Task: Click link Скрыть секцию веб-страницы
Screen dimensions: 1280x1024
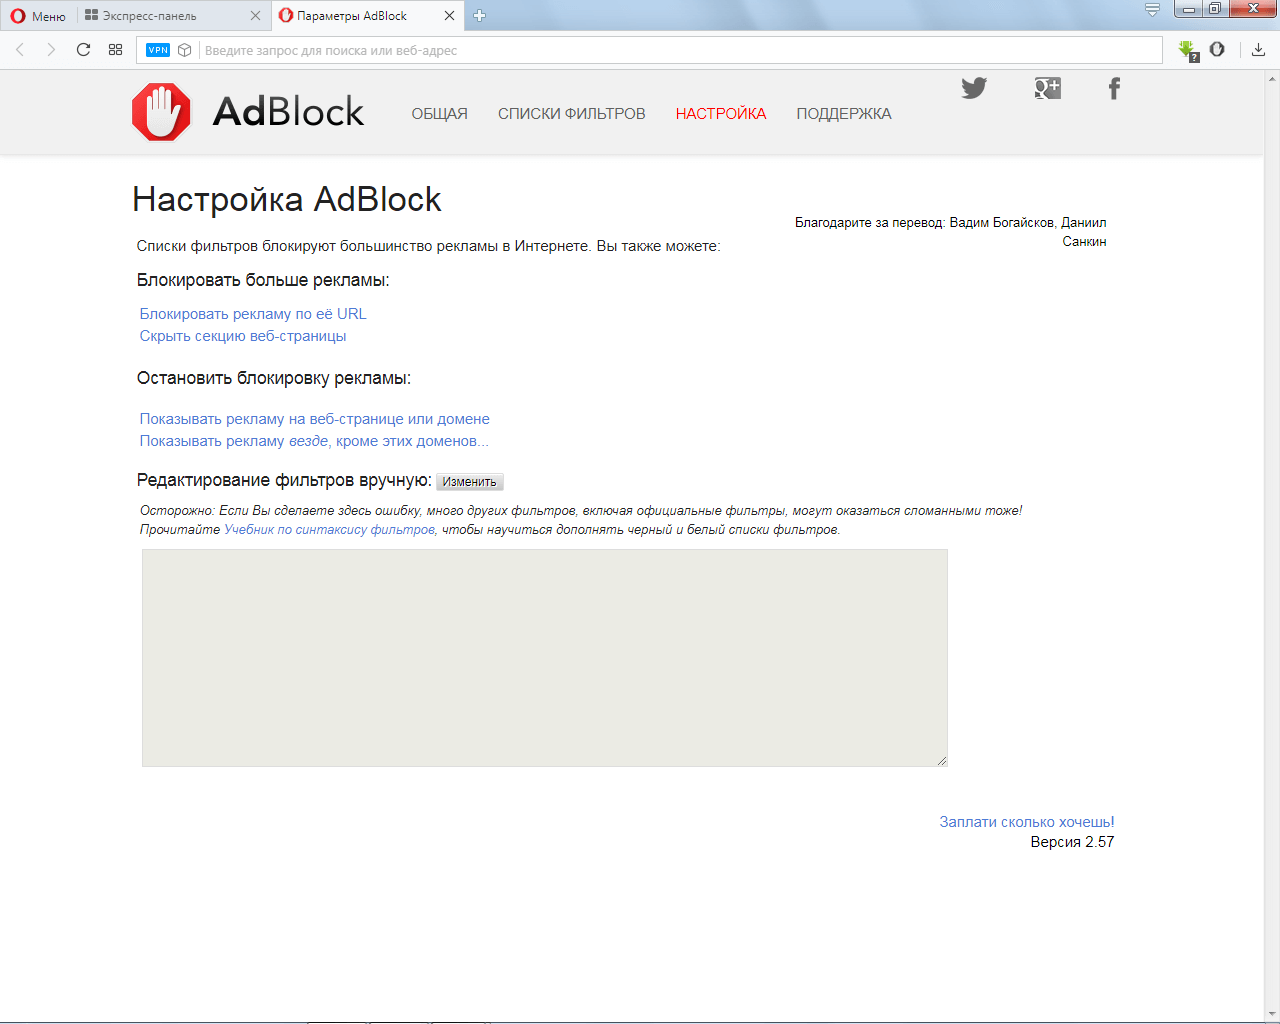Action: pos(243,336)
